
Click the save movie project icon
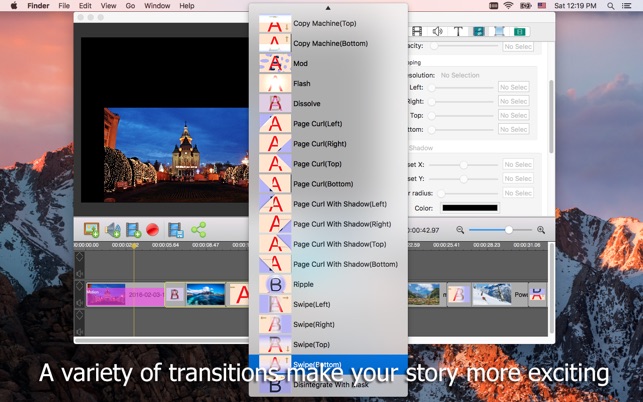coord(176,230)
